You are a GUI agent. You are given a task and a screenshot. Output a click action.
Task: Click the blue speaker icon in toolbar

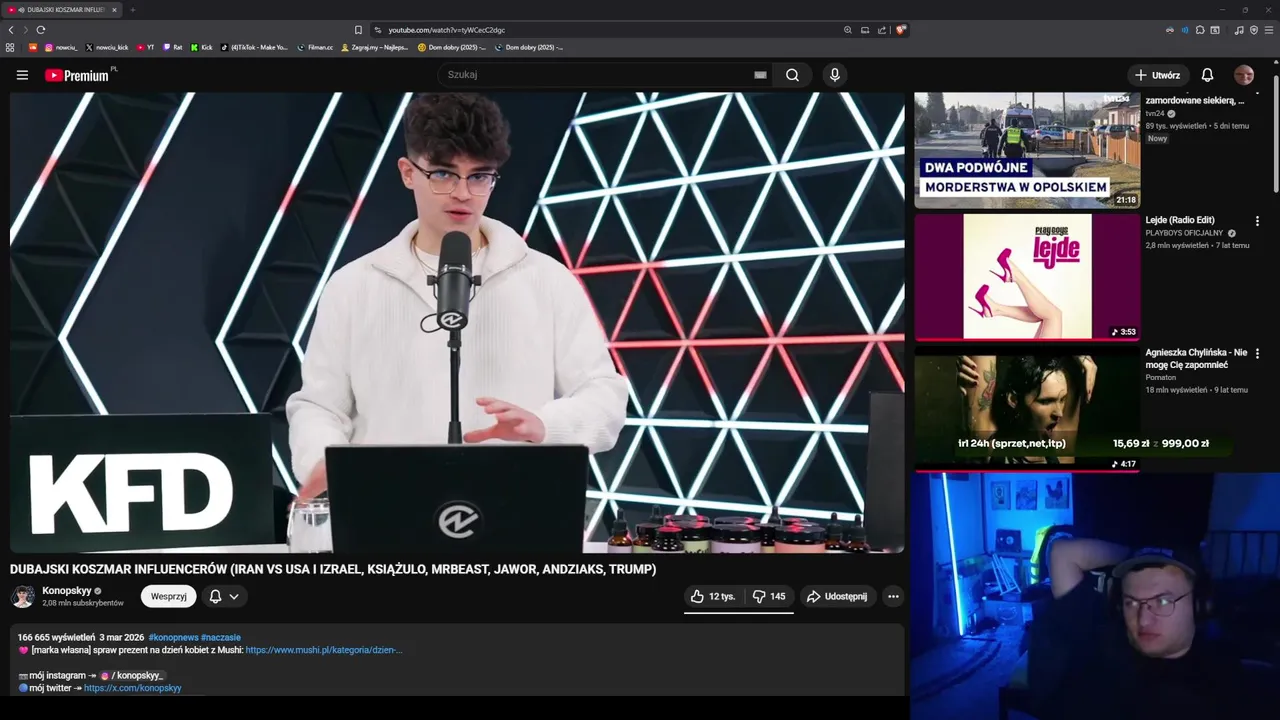tap(1185, 30)
